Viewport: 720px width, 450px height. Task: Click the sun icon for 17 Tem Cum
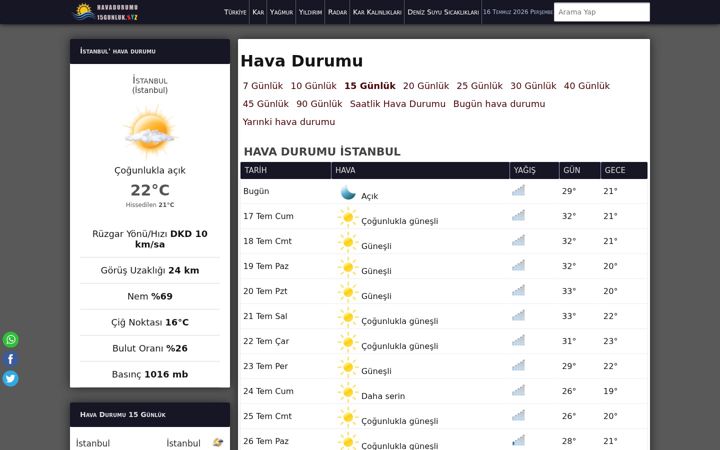point(348,217)
